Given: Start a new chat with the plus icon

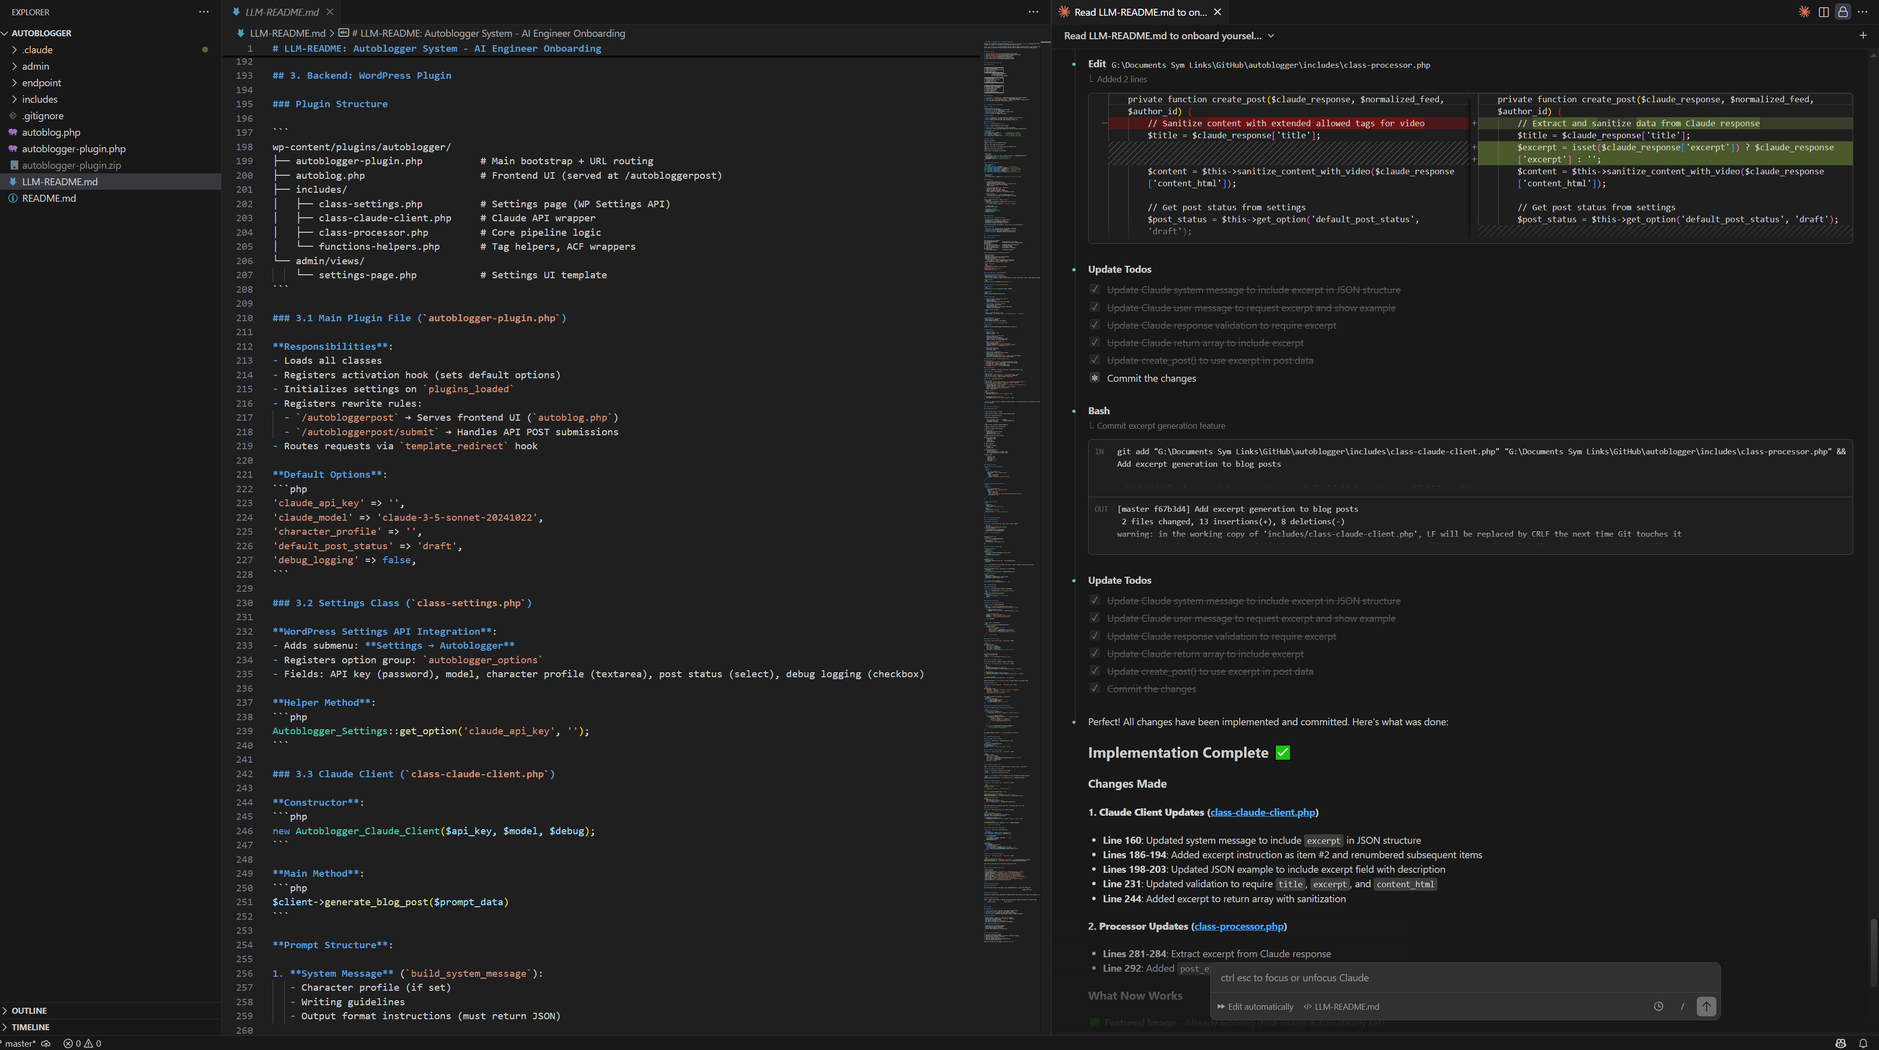Looking at the screenshot, I should click(1863, 36).
